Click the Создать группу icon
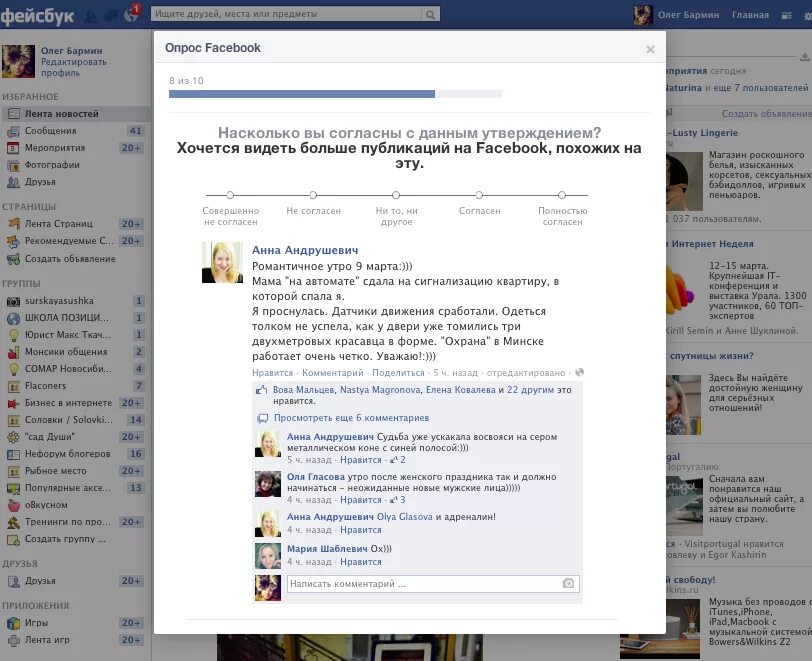 pyautogui.click(x=13, y=539)
